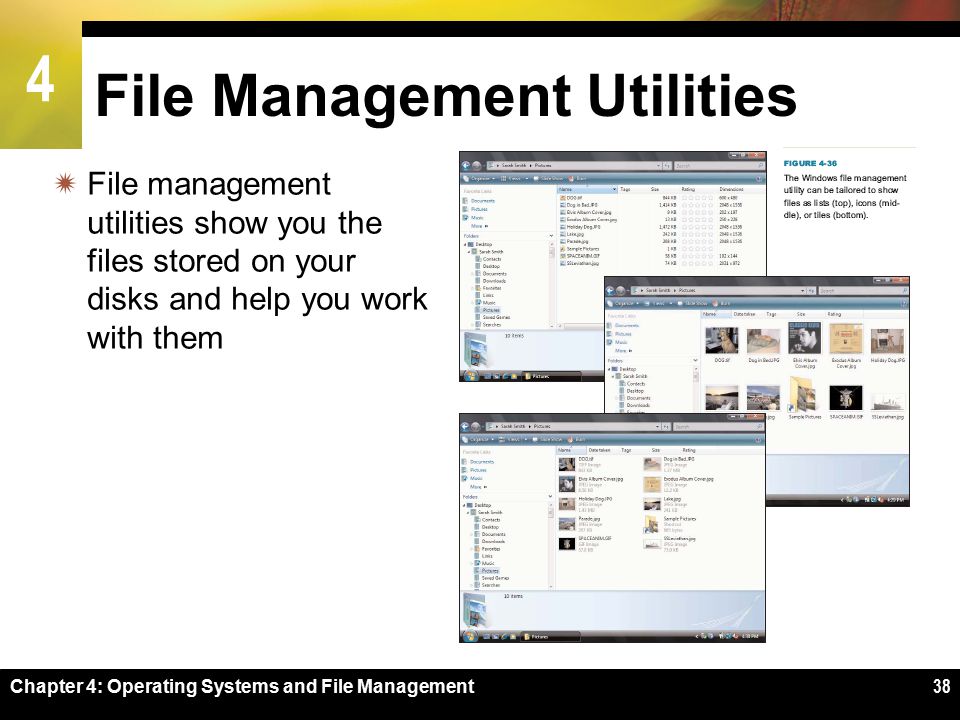The height and width of the screenshot is (720, 960).
Task: Open Views dropdown in tiles-view window
Action: tap(515, 440)
